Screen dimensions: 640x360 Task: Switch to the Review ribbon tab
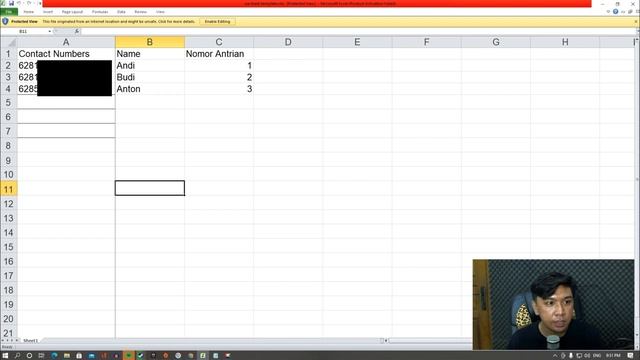(140, 12)
